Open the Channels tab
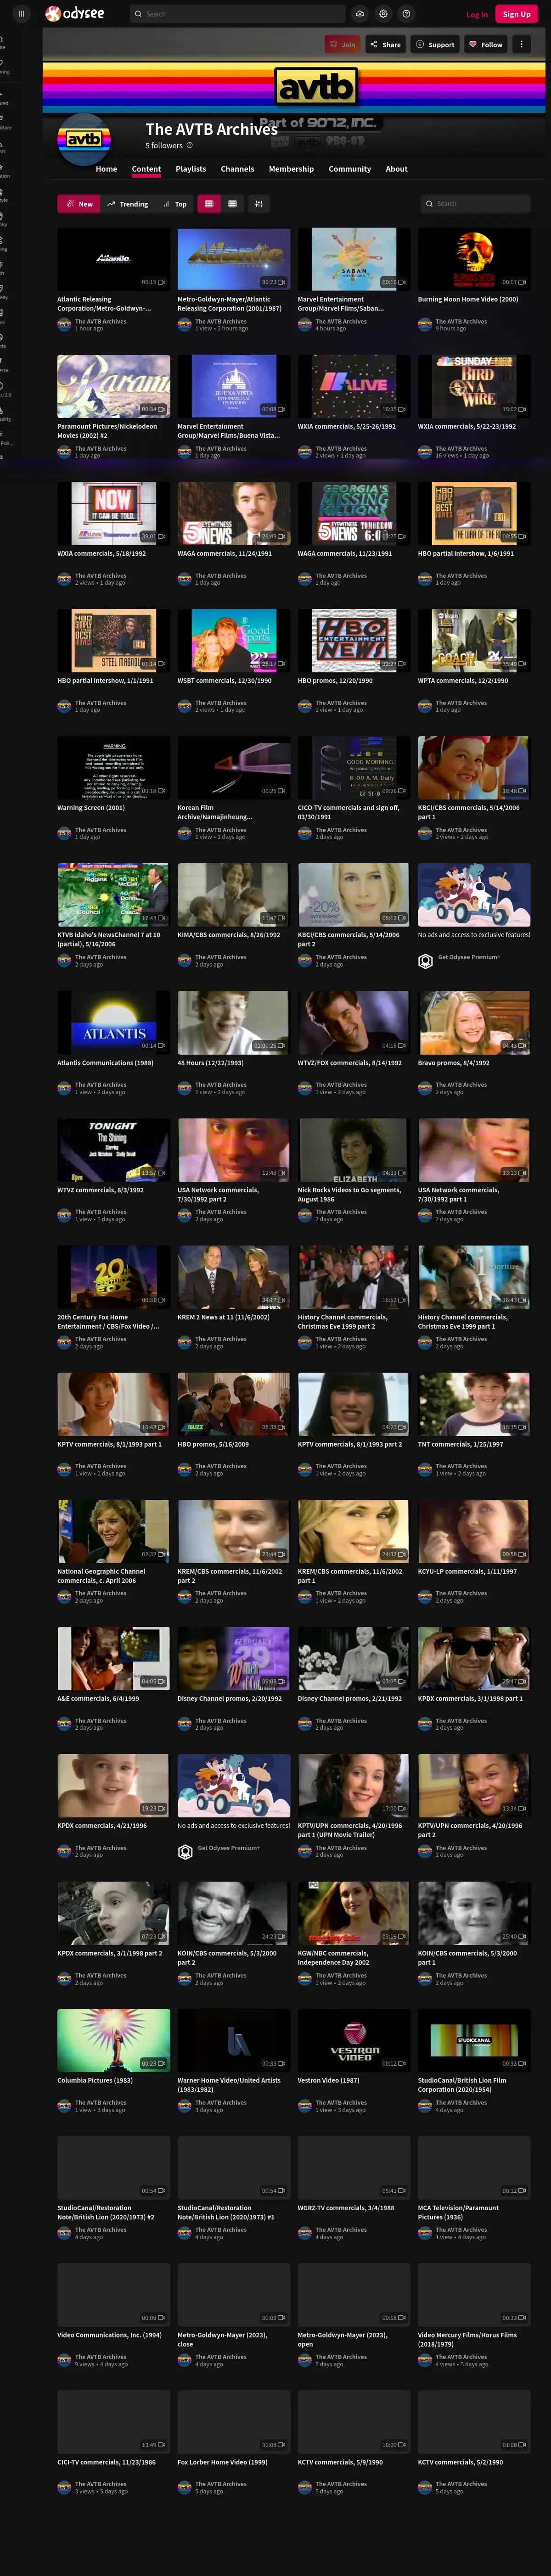This screenshot has width=551, height=2576. pos(237,169)
